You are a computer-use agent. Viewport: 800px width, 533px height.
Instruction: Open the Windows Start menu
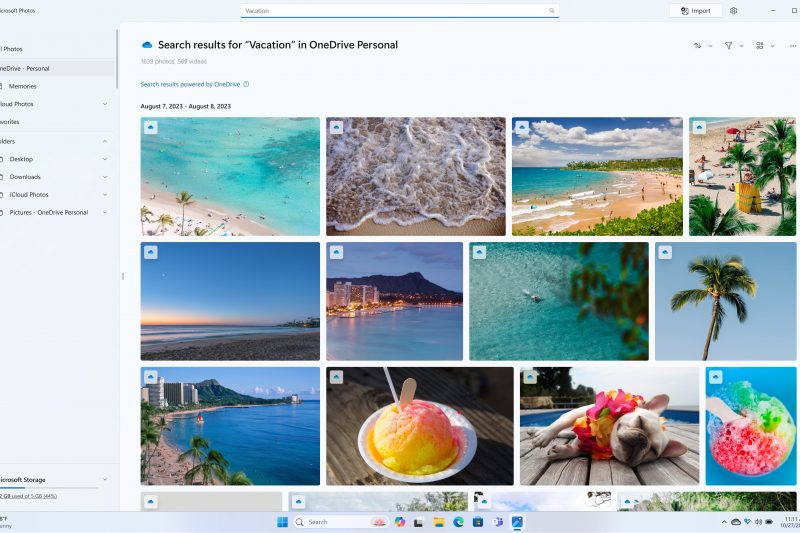click(x=282, y=522)
